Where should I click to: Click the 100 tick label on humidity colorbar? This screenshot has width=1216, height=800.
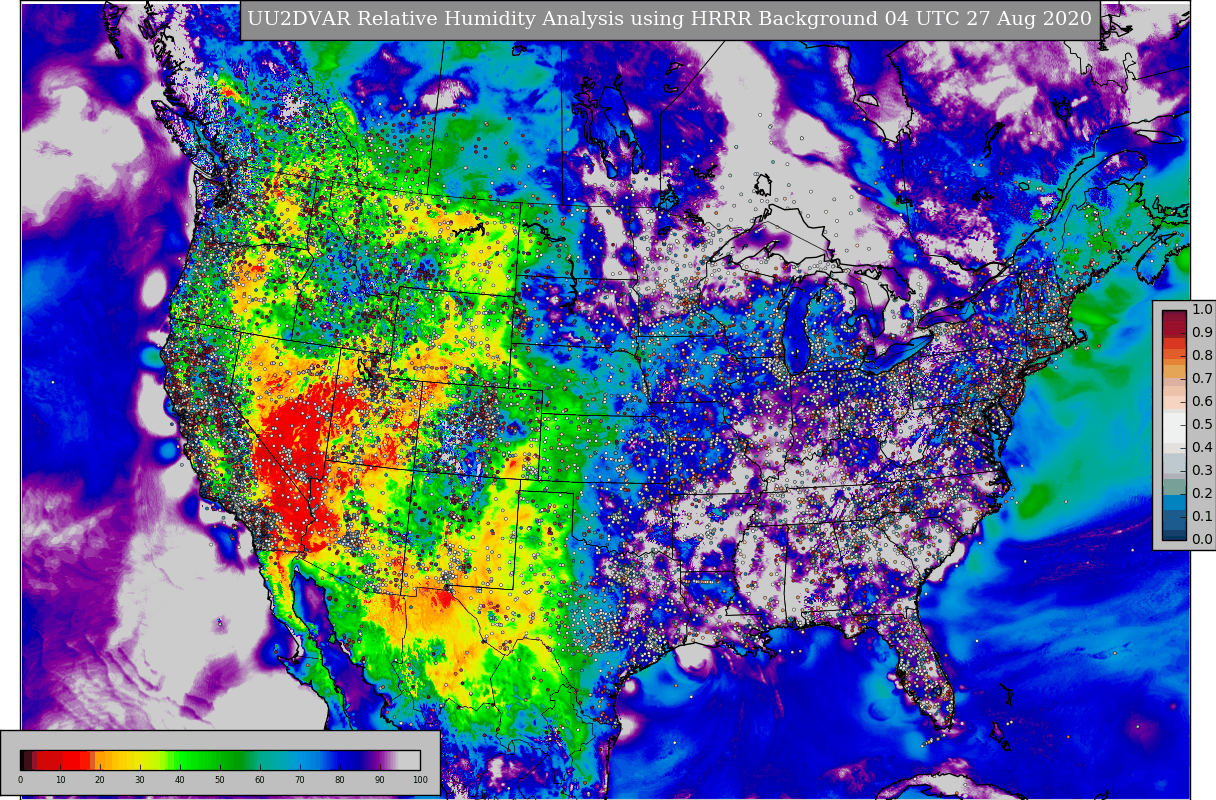pyautogui.click(x=420, y=780)
